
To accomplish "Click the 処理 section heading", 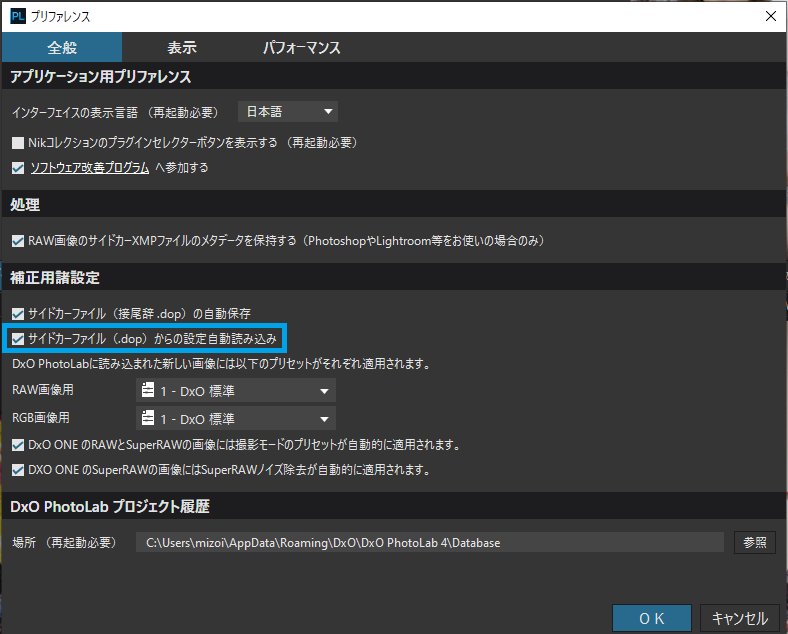I will coord(25,204).
